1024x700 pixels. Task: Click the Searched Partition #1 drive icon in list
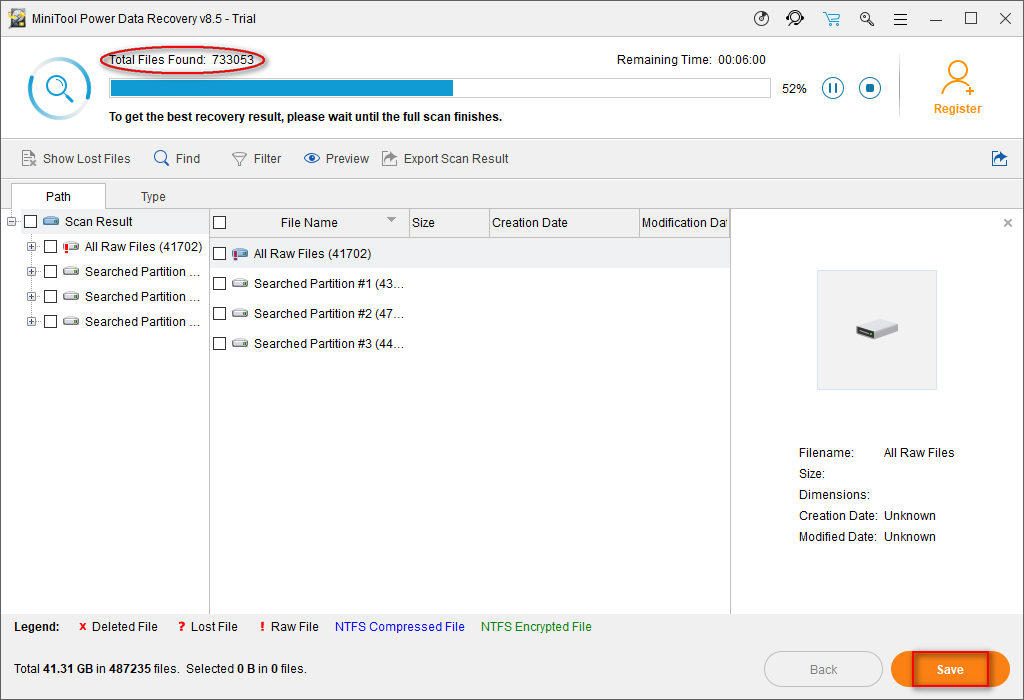pyautogui.click(x=240, y=283)
